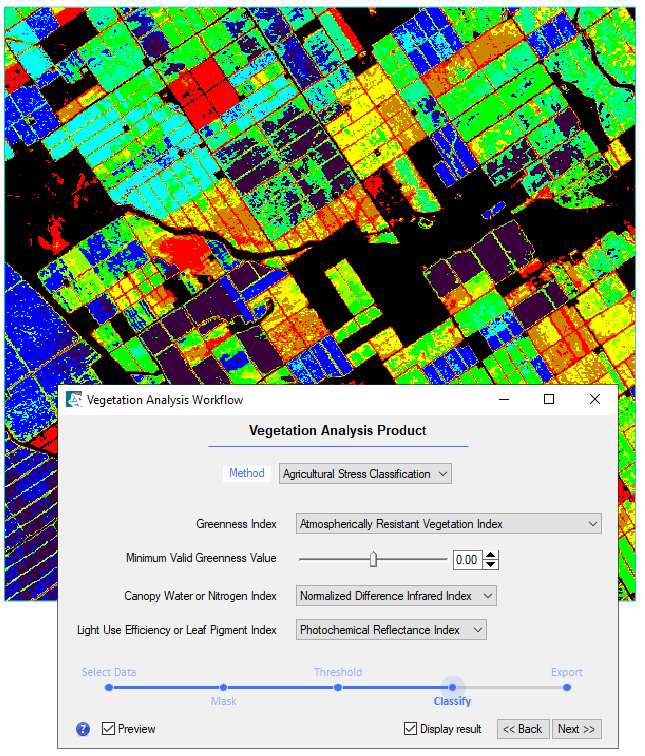645x756 pixels.
Task: Maximize the Vegetation Analysis Workflow window
Action: point(548,400)
